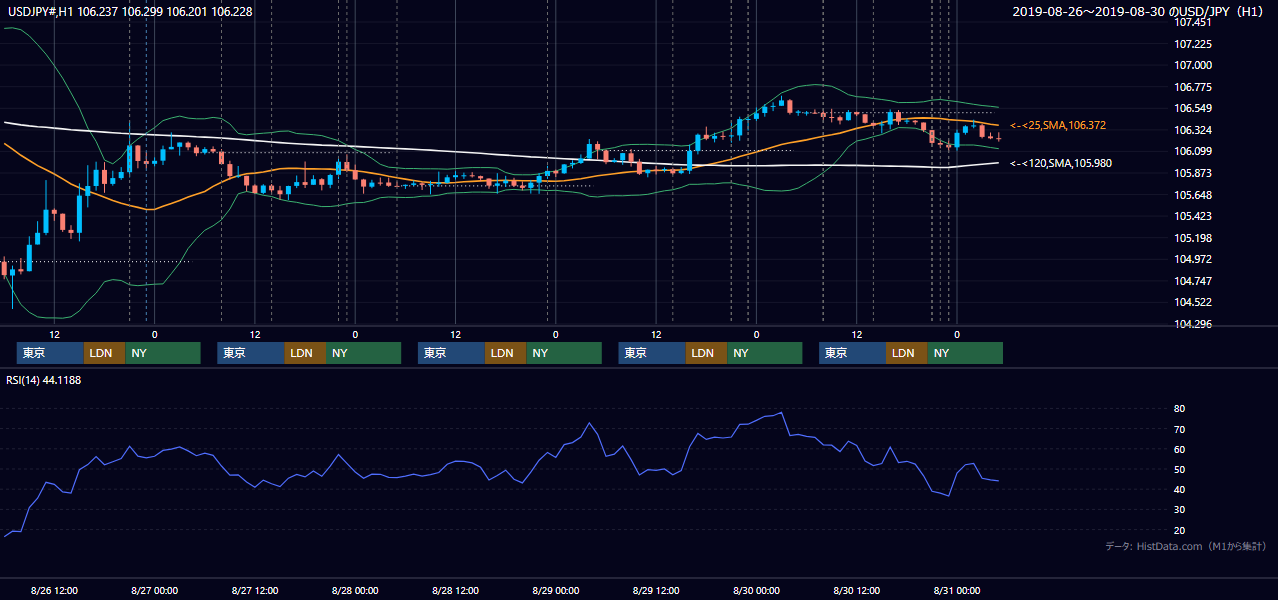Click the 8/30 00:00 date label

tap(757, 590)
